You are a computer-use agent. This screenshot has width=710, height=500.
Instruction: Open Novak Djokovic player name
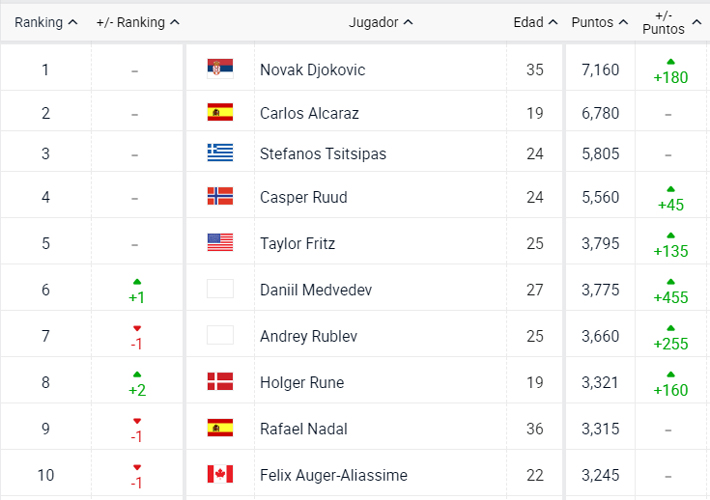click(x=312, y=70)
